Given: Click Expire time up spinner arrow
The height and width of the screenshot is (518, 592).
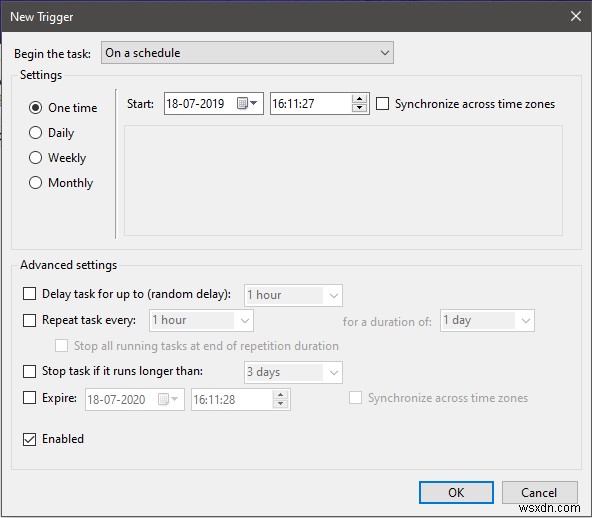Looking at the screenshot, I should coord(280,395).
